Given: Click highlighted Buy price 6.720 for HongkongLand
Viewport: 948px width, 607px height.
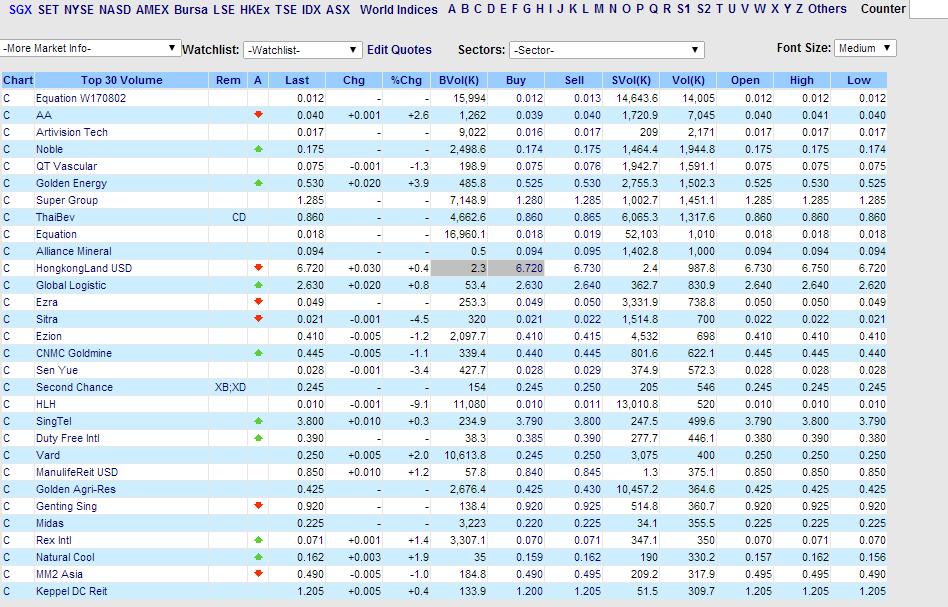Looking at the screenshot, I should pos(516,268).
